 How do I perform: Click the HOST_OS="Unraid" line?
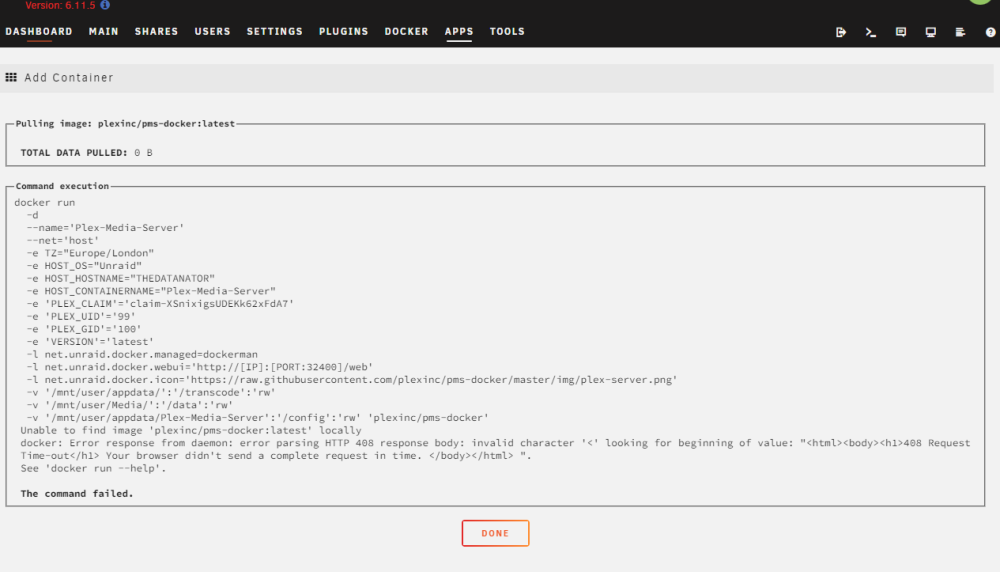(84, 266)
